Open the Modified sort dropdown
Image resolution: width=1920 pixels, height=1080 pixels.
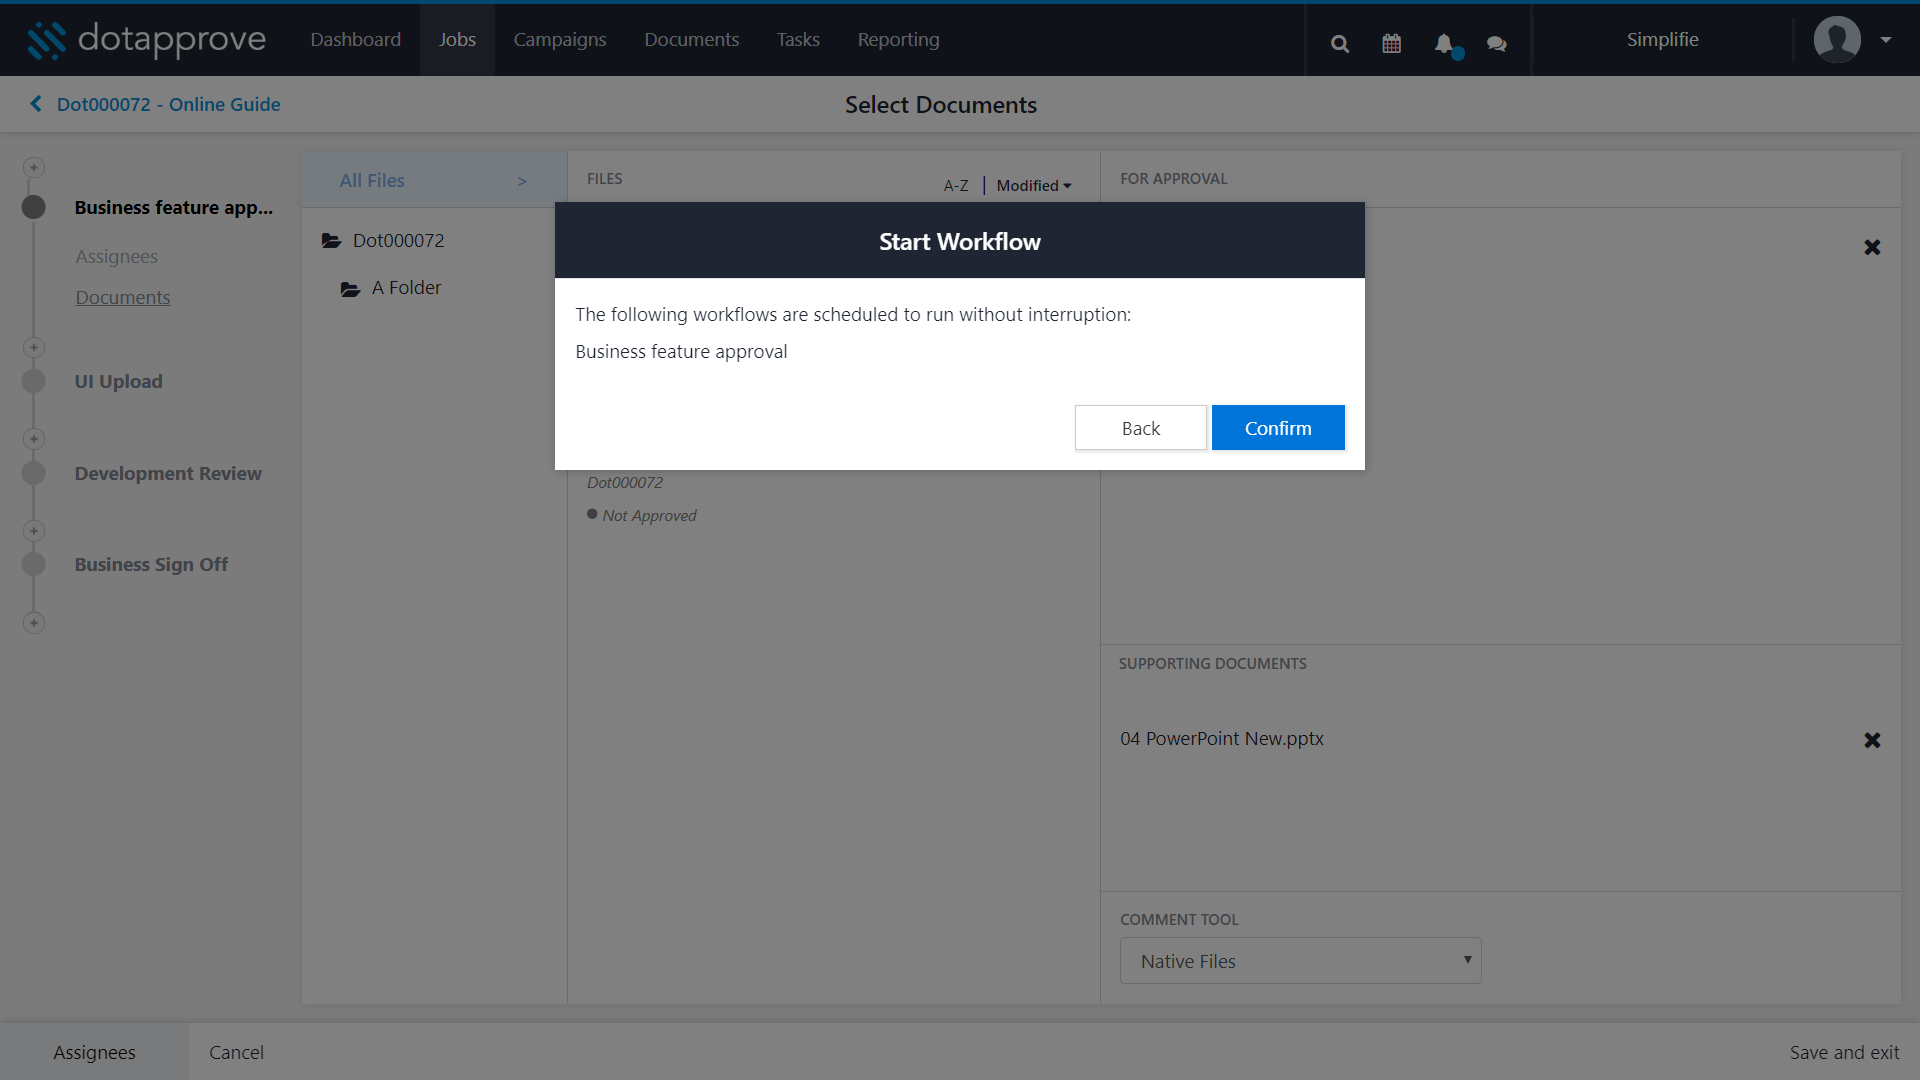point(1034,186)
